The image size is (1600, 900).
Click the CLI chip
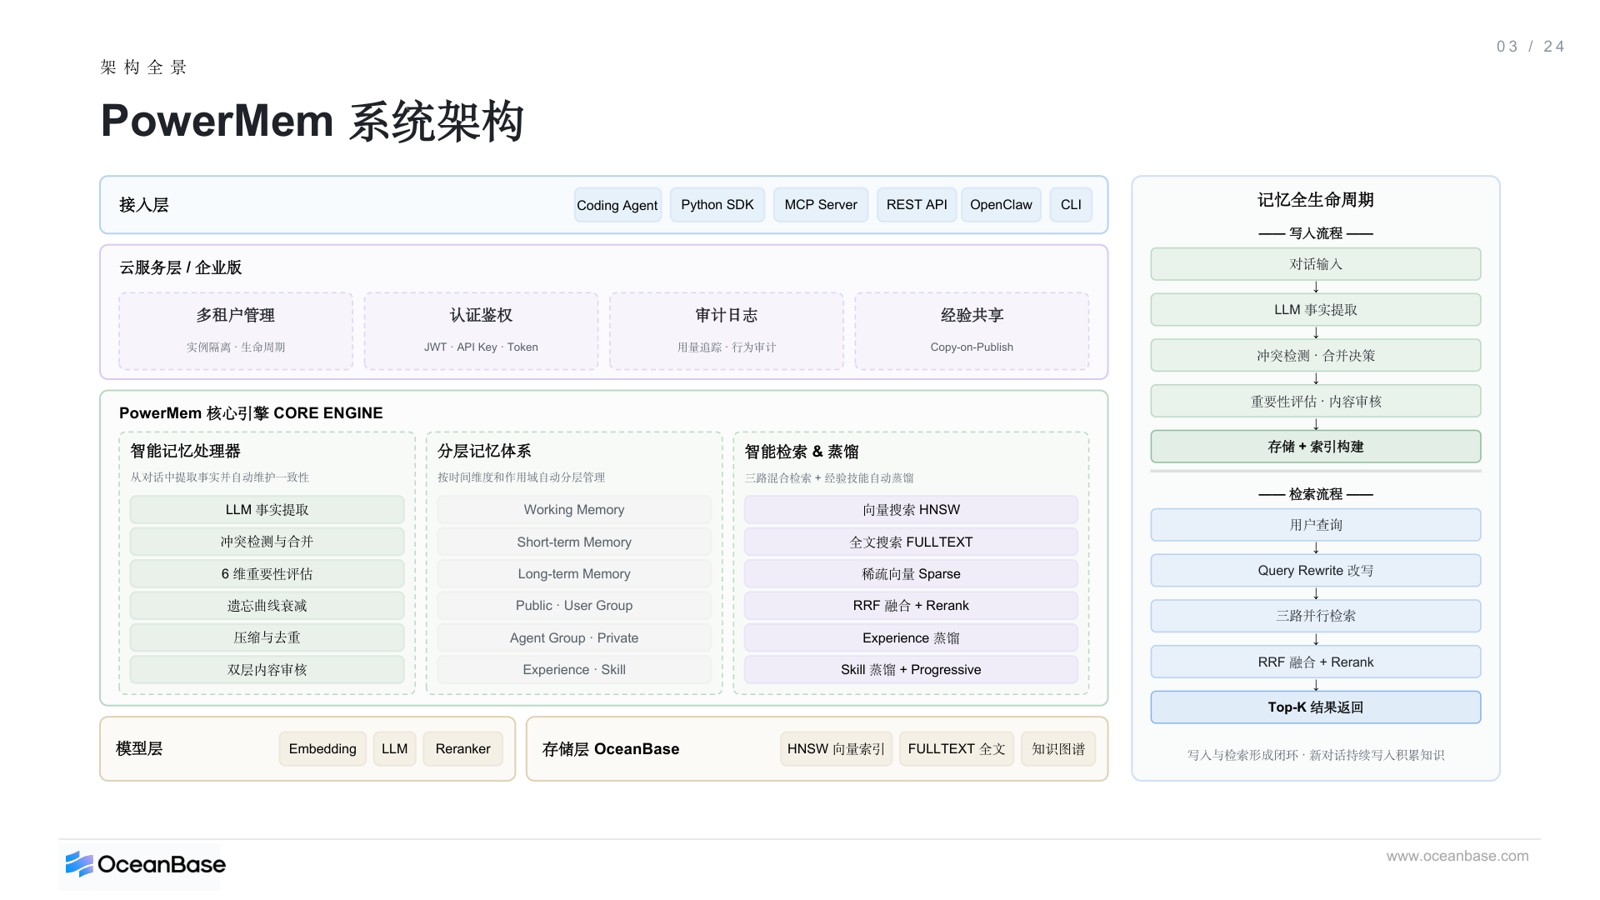pyautogui.click(x=1071, y=205)
